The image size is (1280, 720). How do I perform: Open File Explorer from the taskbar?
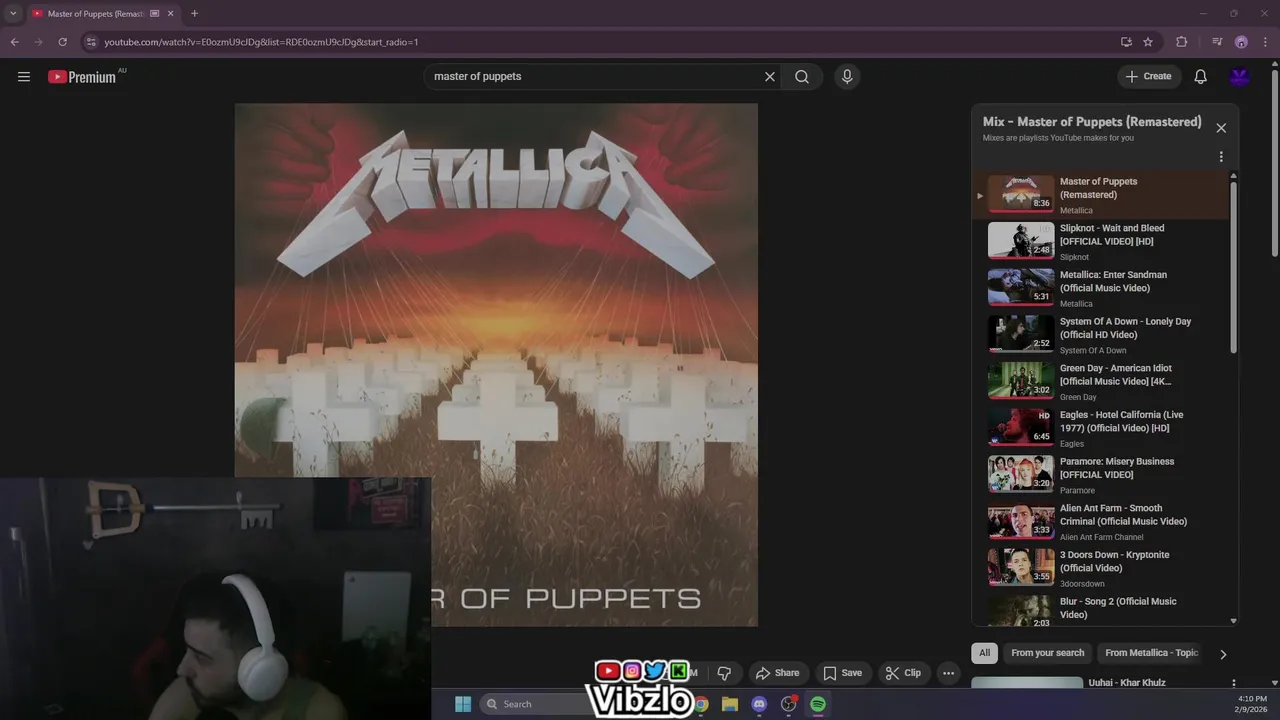coord(730,704)
